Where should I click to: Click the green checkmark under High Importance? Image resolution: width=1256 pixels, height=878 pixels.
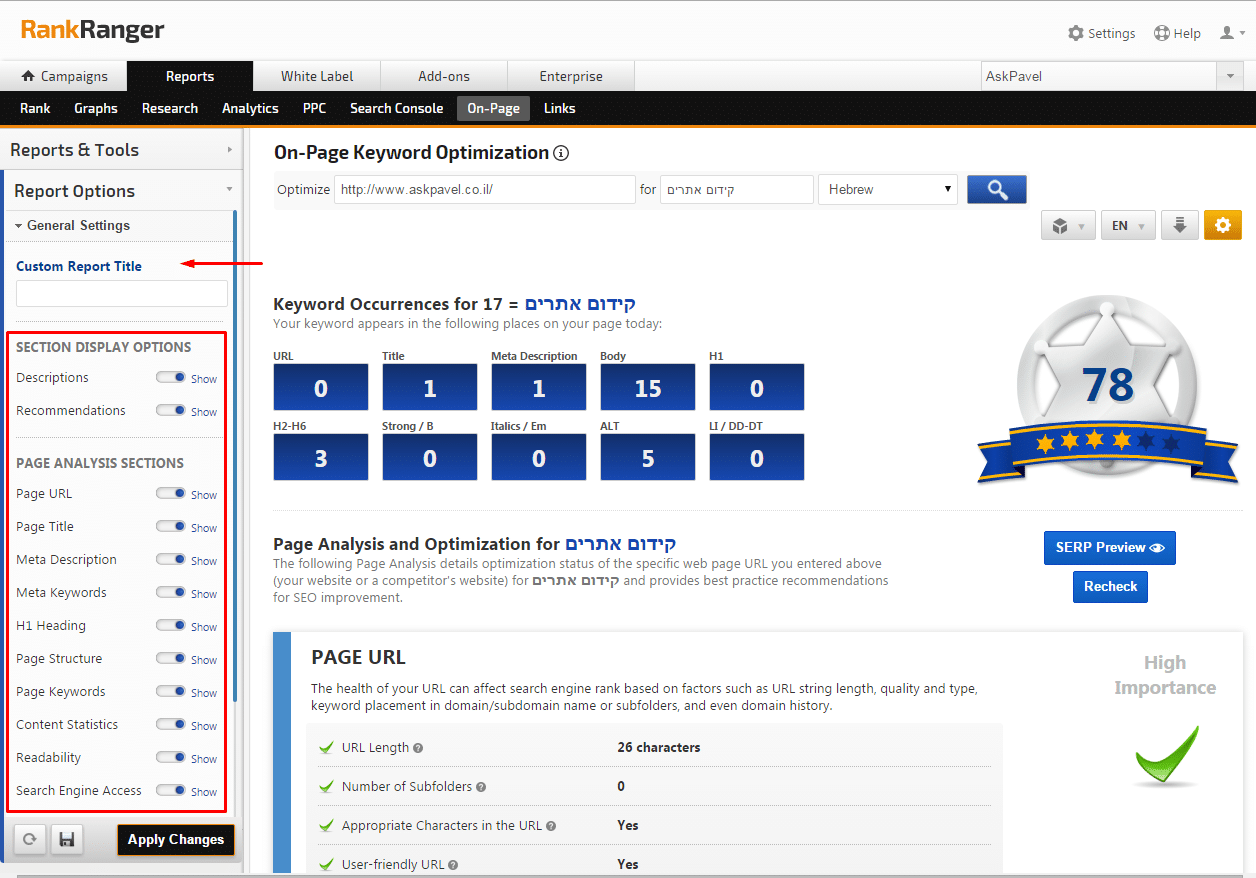[1165, 755]
